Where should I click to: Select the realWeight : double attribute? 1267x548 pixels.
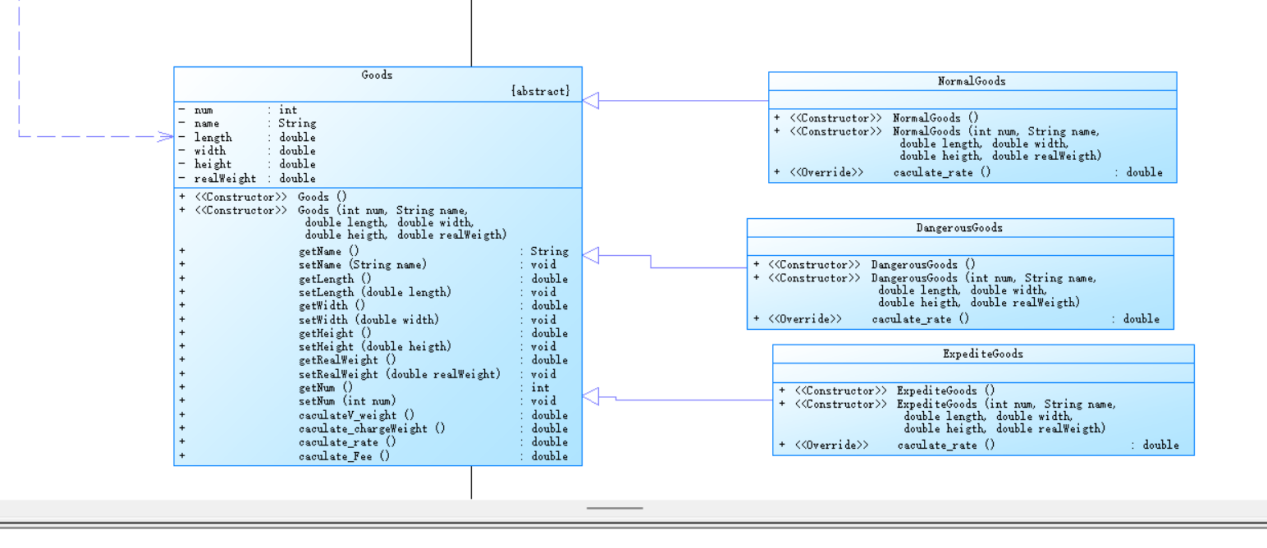pyautogui.click(x=246, y=178)
